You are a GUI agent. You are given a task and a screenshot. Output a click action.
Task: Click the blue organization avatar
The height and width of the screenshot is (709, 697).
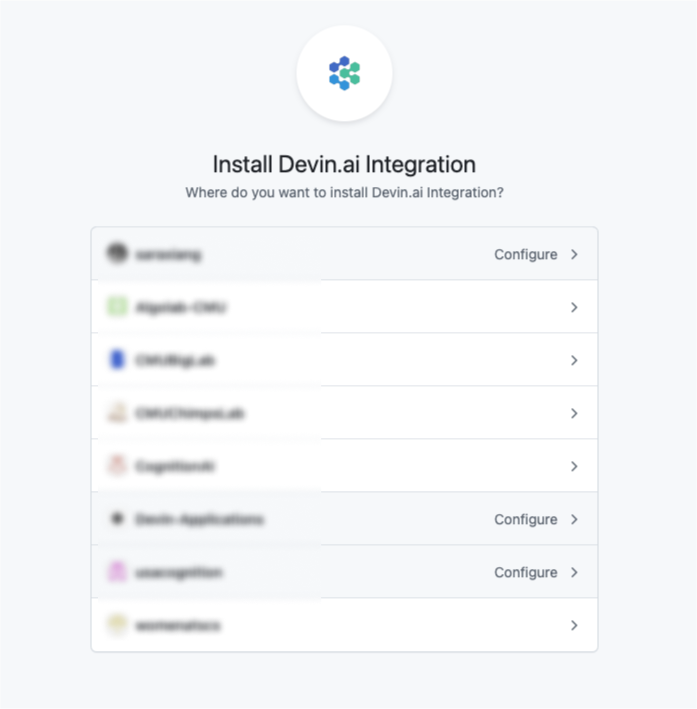[117, 359]
